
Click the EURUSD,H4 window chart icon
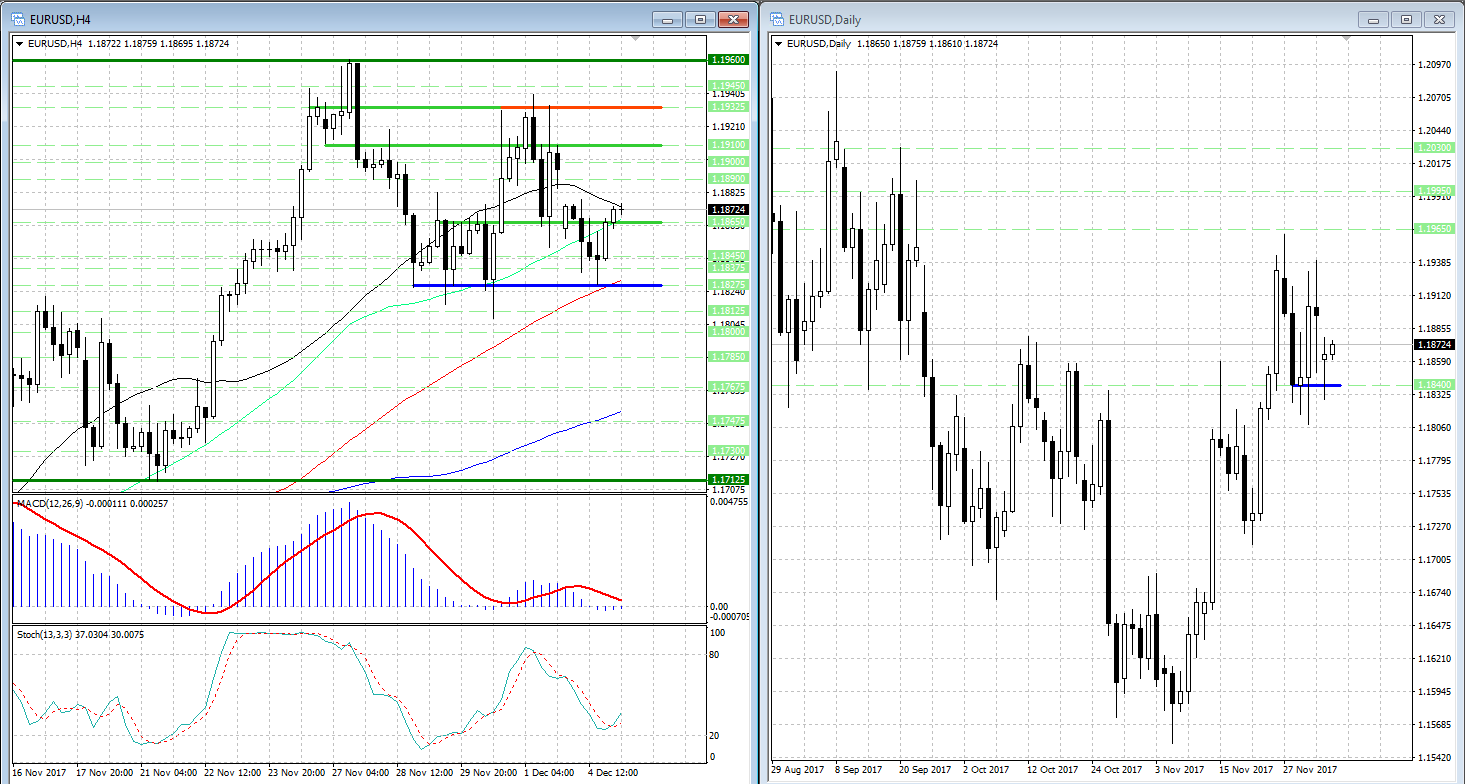tap(18, 19)
